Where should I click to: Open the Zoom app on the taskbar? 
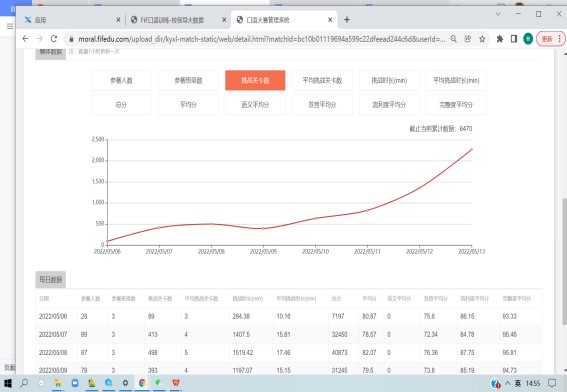75,383
